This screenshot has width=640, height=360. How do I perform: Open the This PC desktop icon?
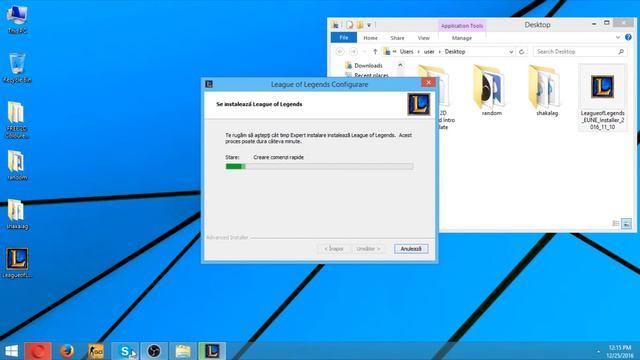(17, 19)
